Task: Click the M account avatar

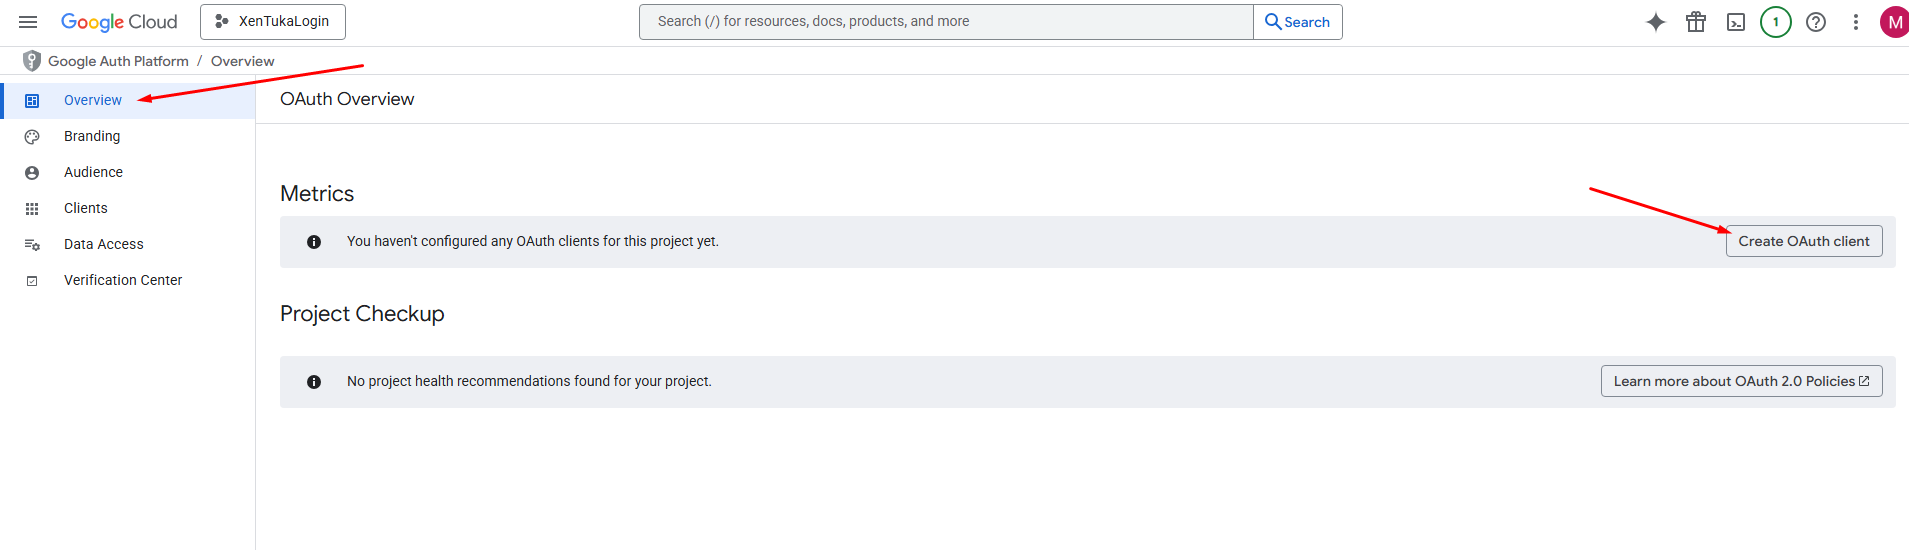Action: pos(1894,22)
